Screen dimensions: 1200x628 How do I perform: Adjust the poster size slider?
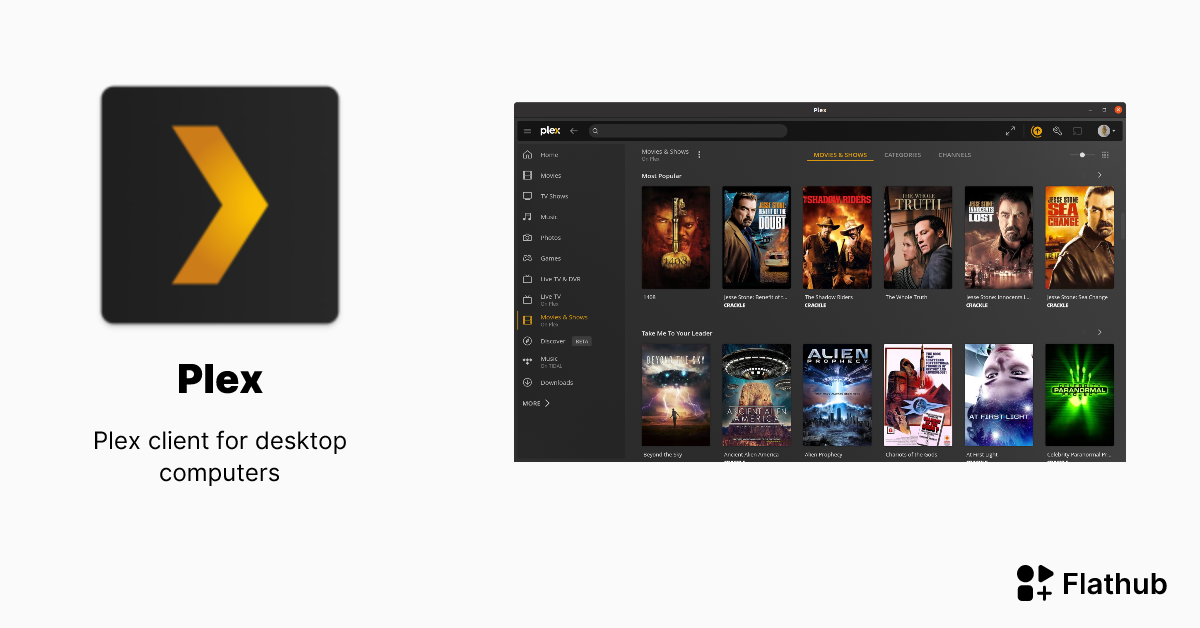(x=1082, y=155)
